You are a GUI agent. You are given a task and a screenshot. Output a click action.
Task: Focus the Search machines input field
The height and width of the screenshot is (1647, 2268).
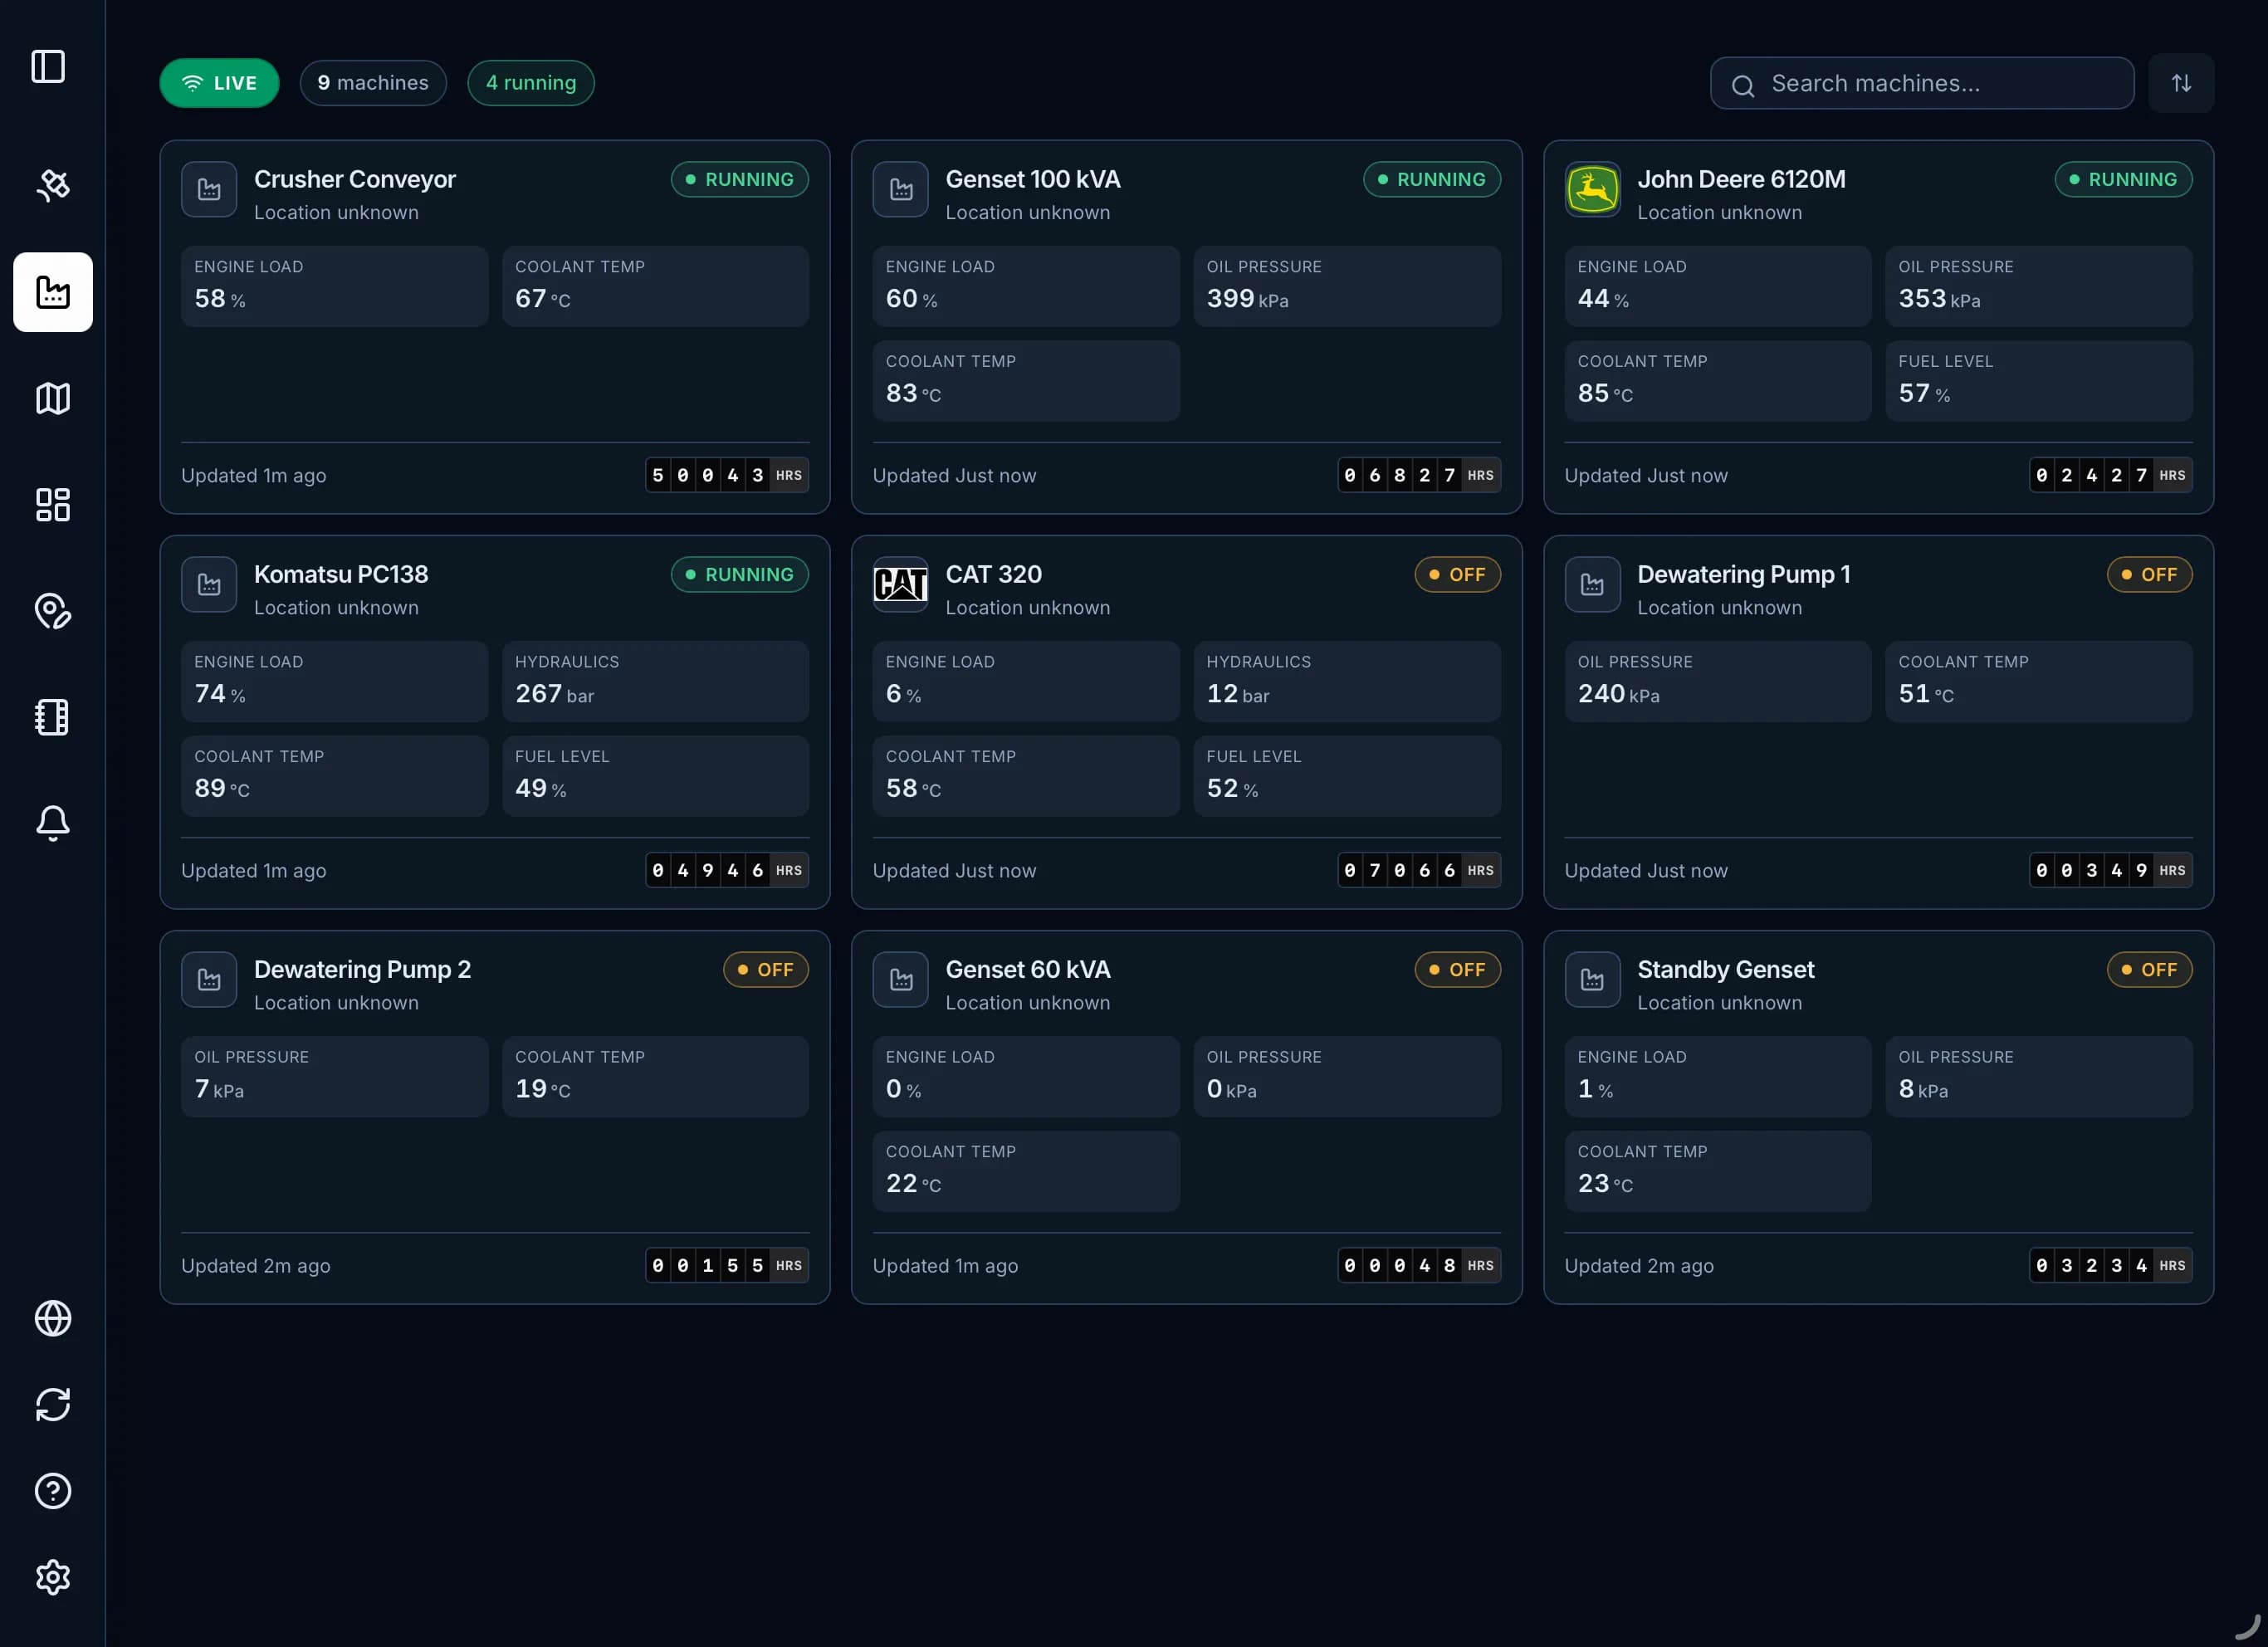1922,83
